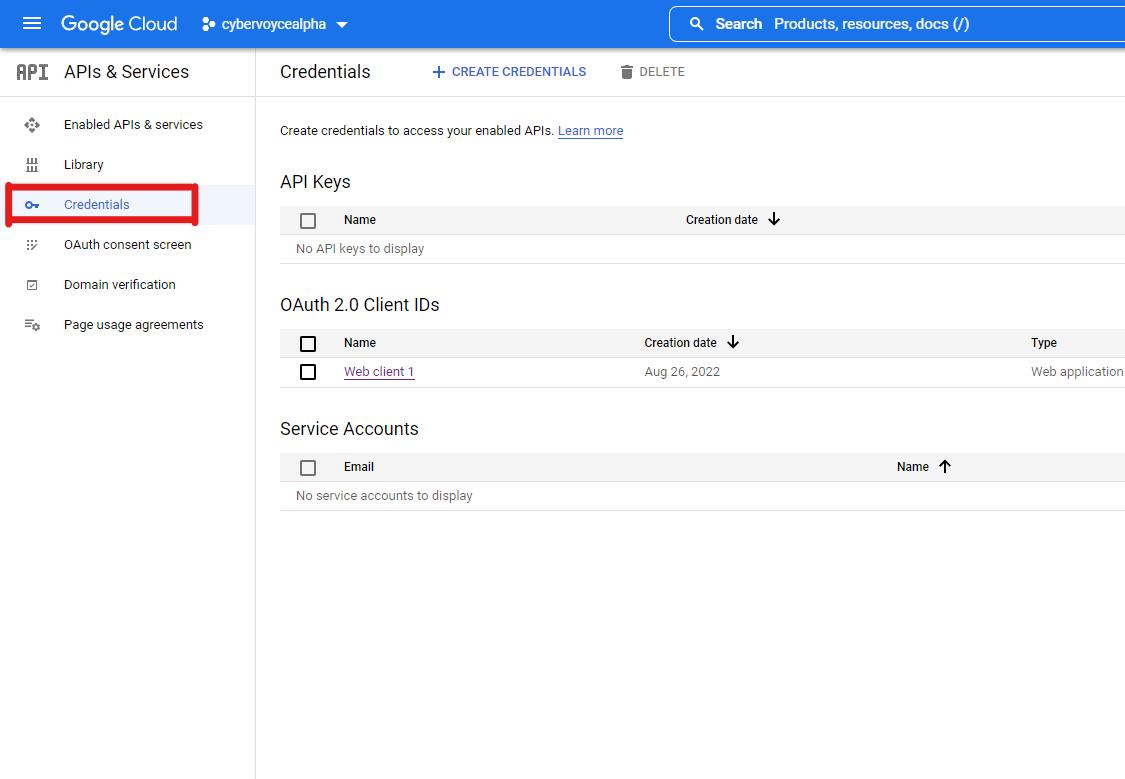Click the Delete trash icon
This screenshot has height=779, width=1125.
pos(626,71)
